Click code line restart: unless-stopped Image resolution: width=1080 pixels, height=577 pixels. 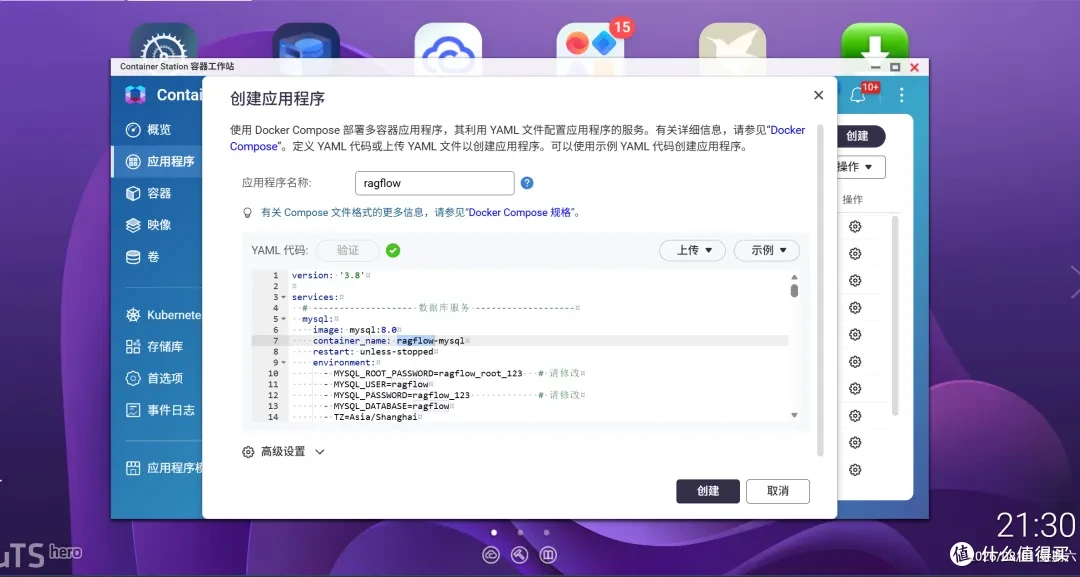click(373, 352)
